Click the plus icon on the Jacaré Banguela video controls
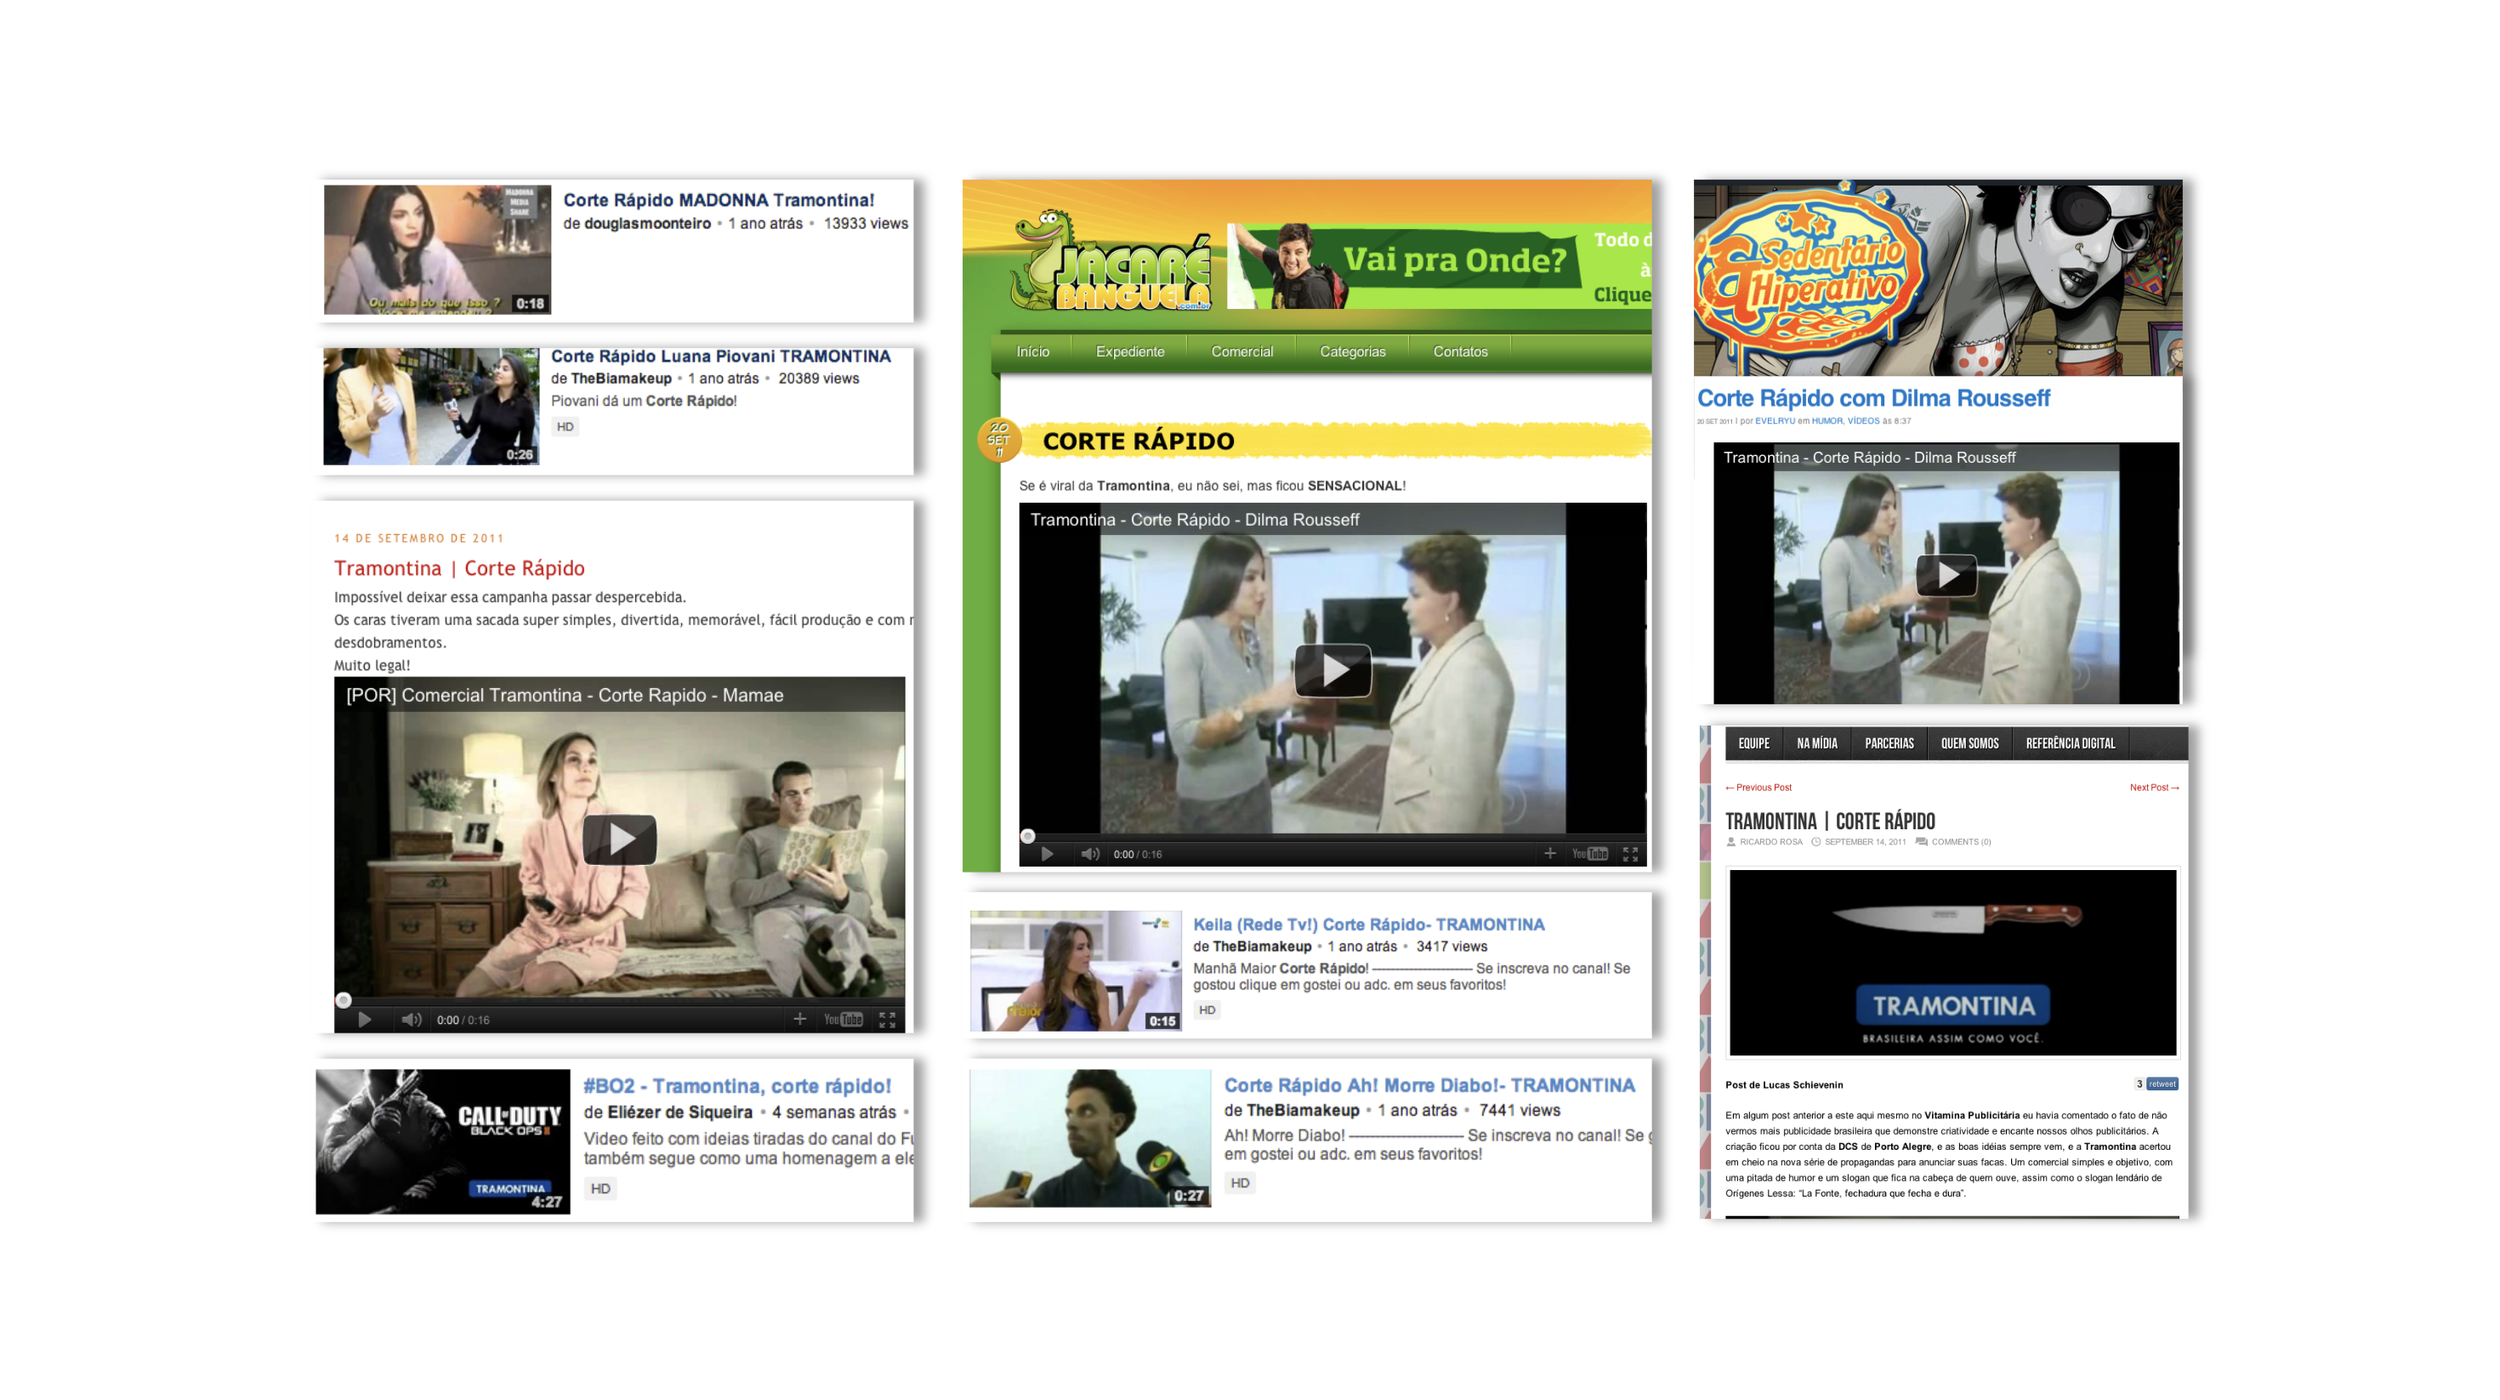The width and height of the screenshot is (2500, 1400). [x=1549, y=853]
